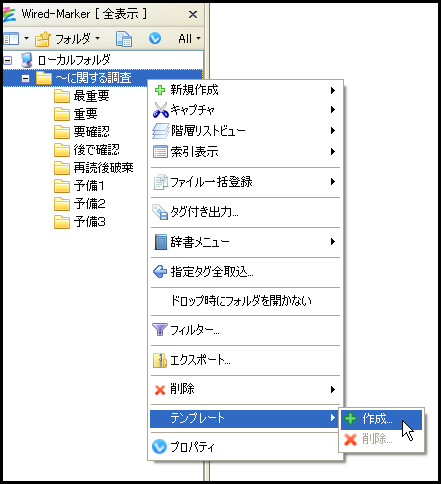Select the 重要 folder label
The image size is (441, 484).
point(85,114)
